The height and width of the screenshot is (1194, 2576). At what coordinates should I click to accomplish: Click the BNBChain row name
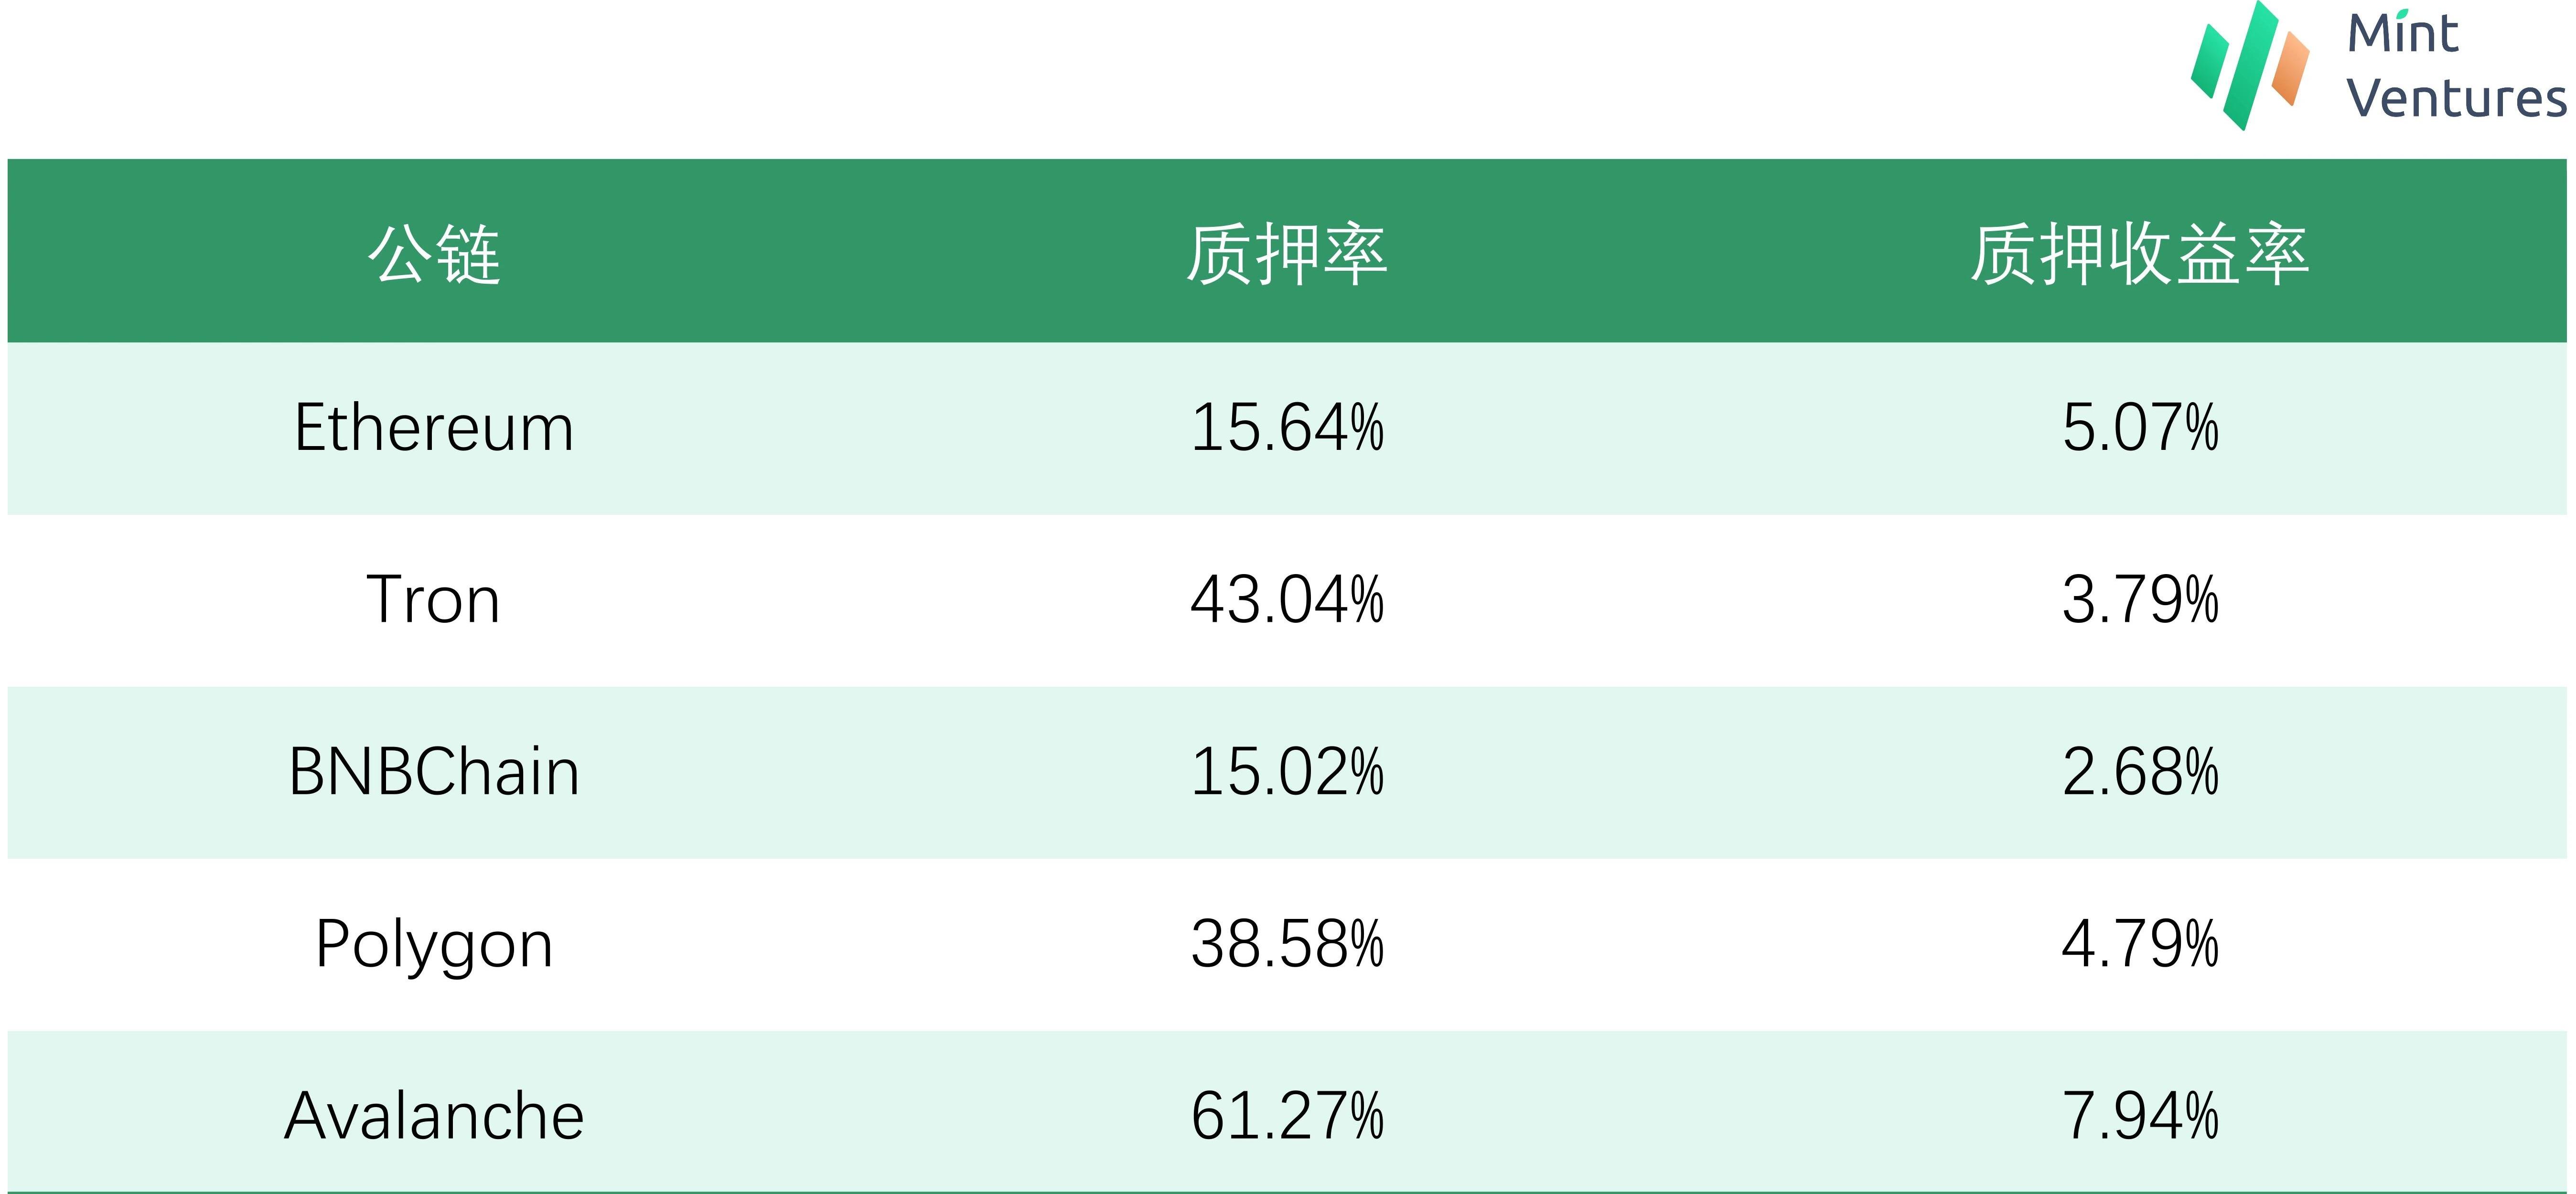point(434,772)
